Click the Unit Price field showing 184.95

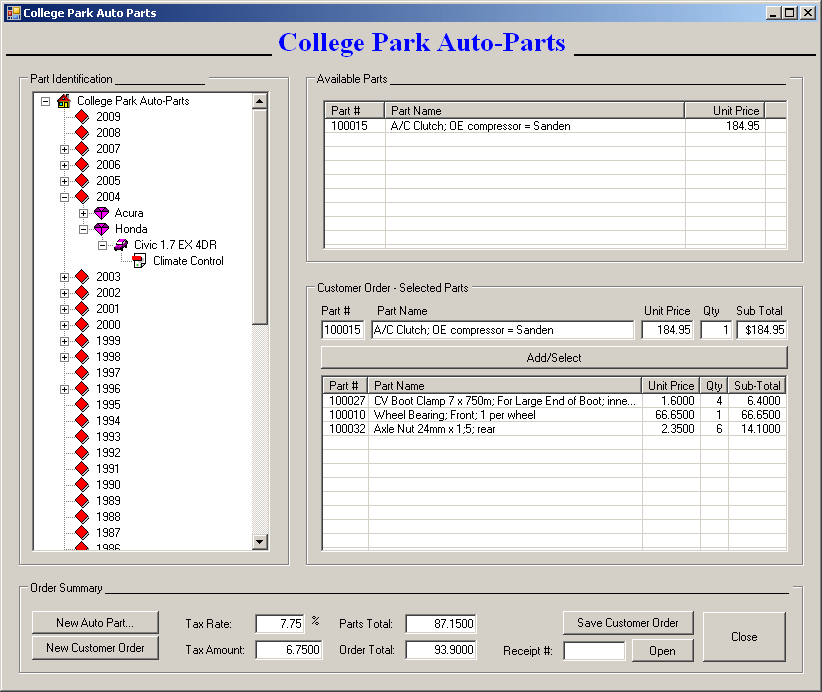(667, 330)
